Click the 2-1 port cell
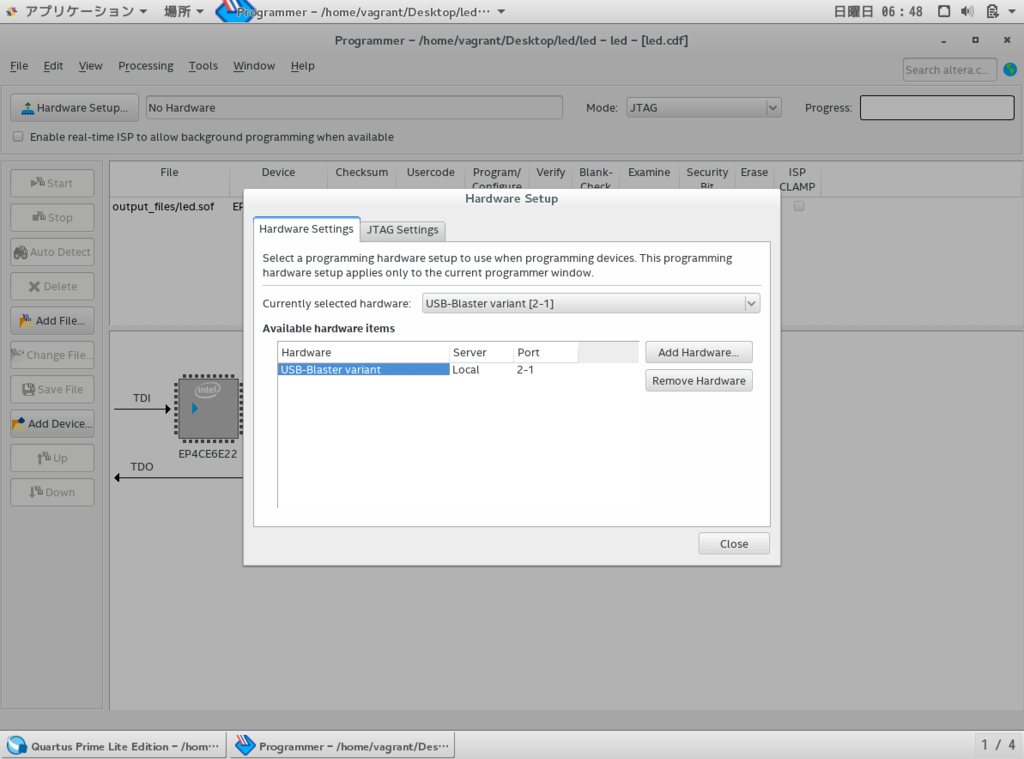The width and height of the screenshot is (1024, 759). point(526,370)
